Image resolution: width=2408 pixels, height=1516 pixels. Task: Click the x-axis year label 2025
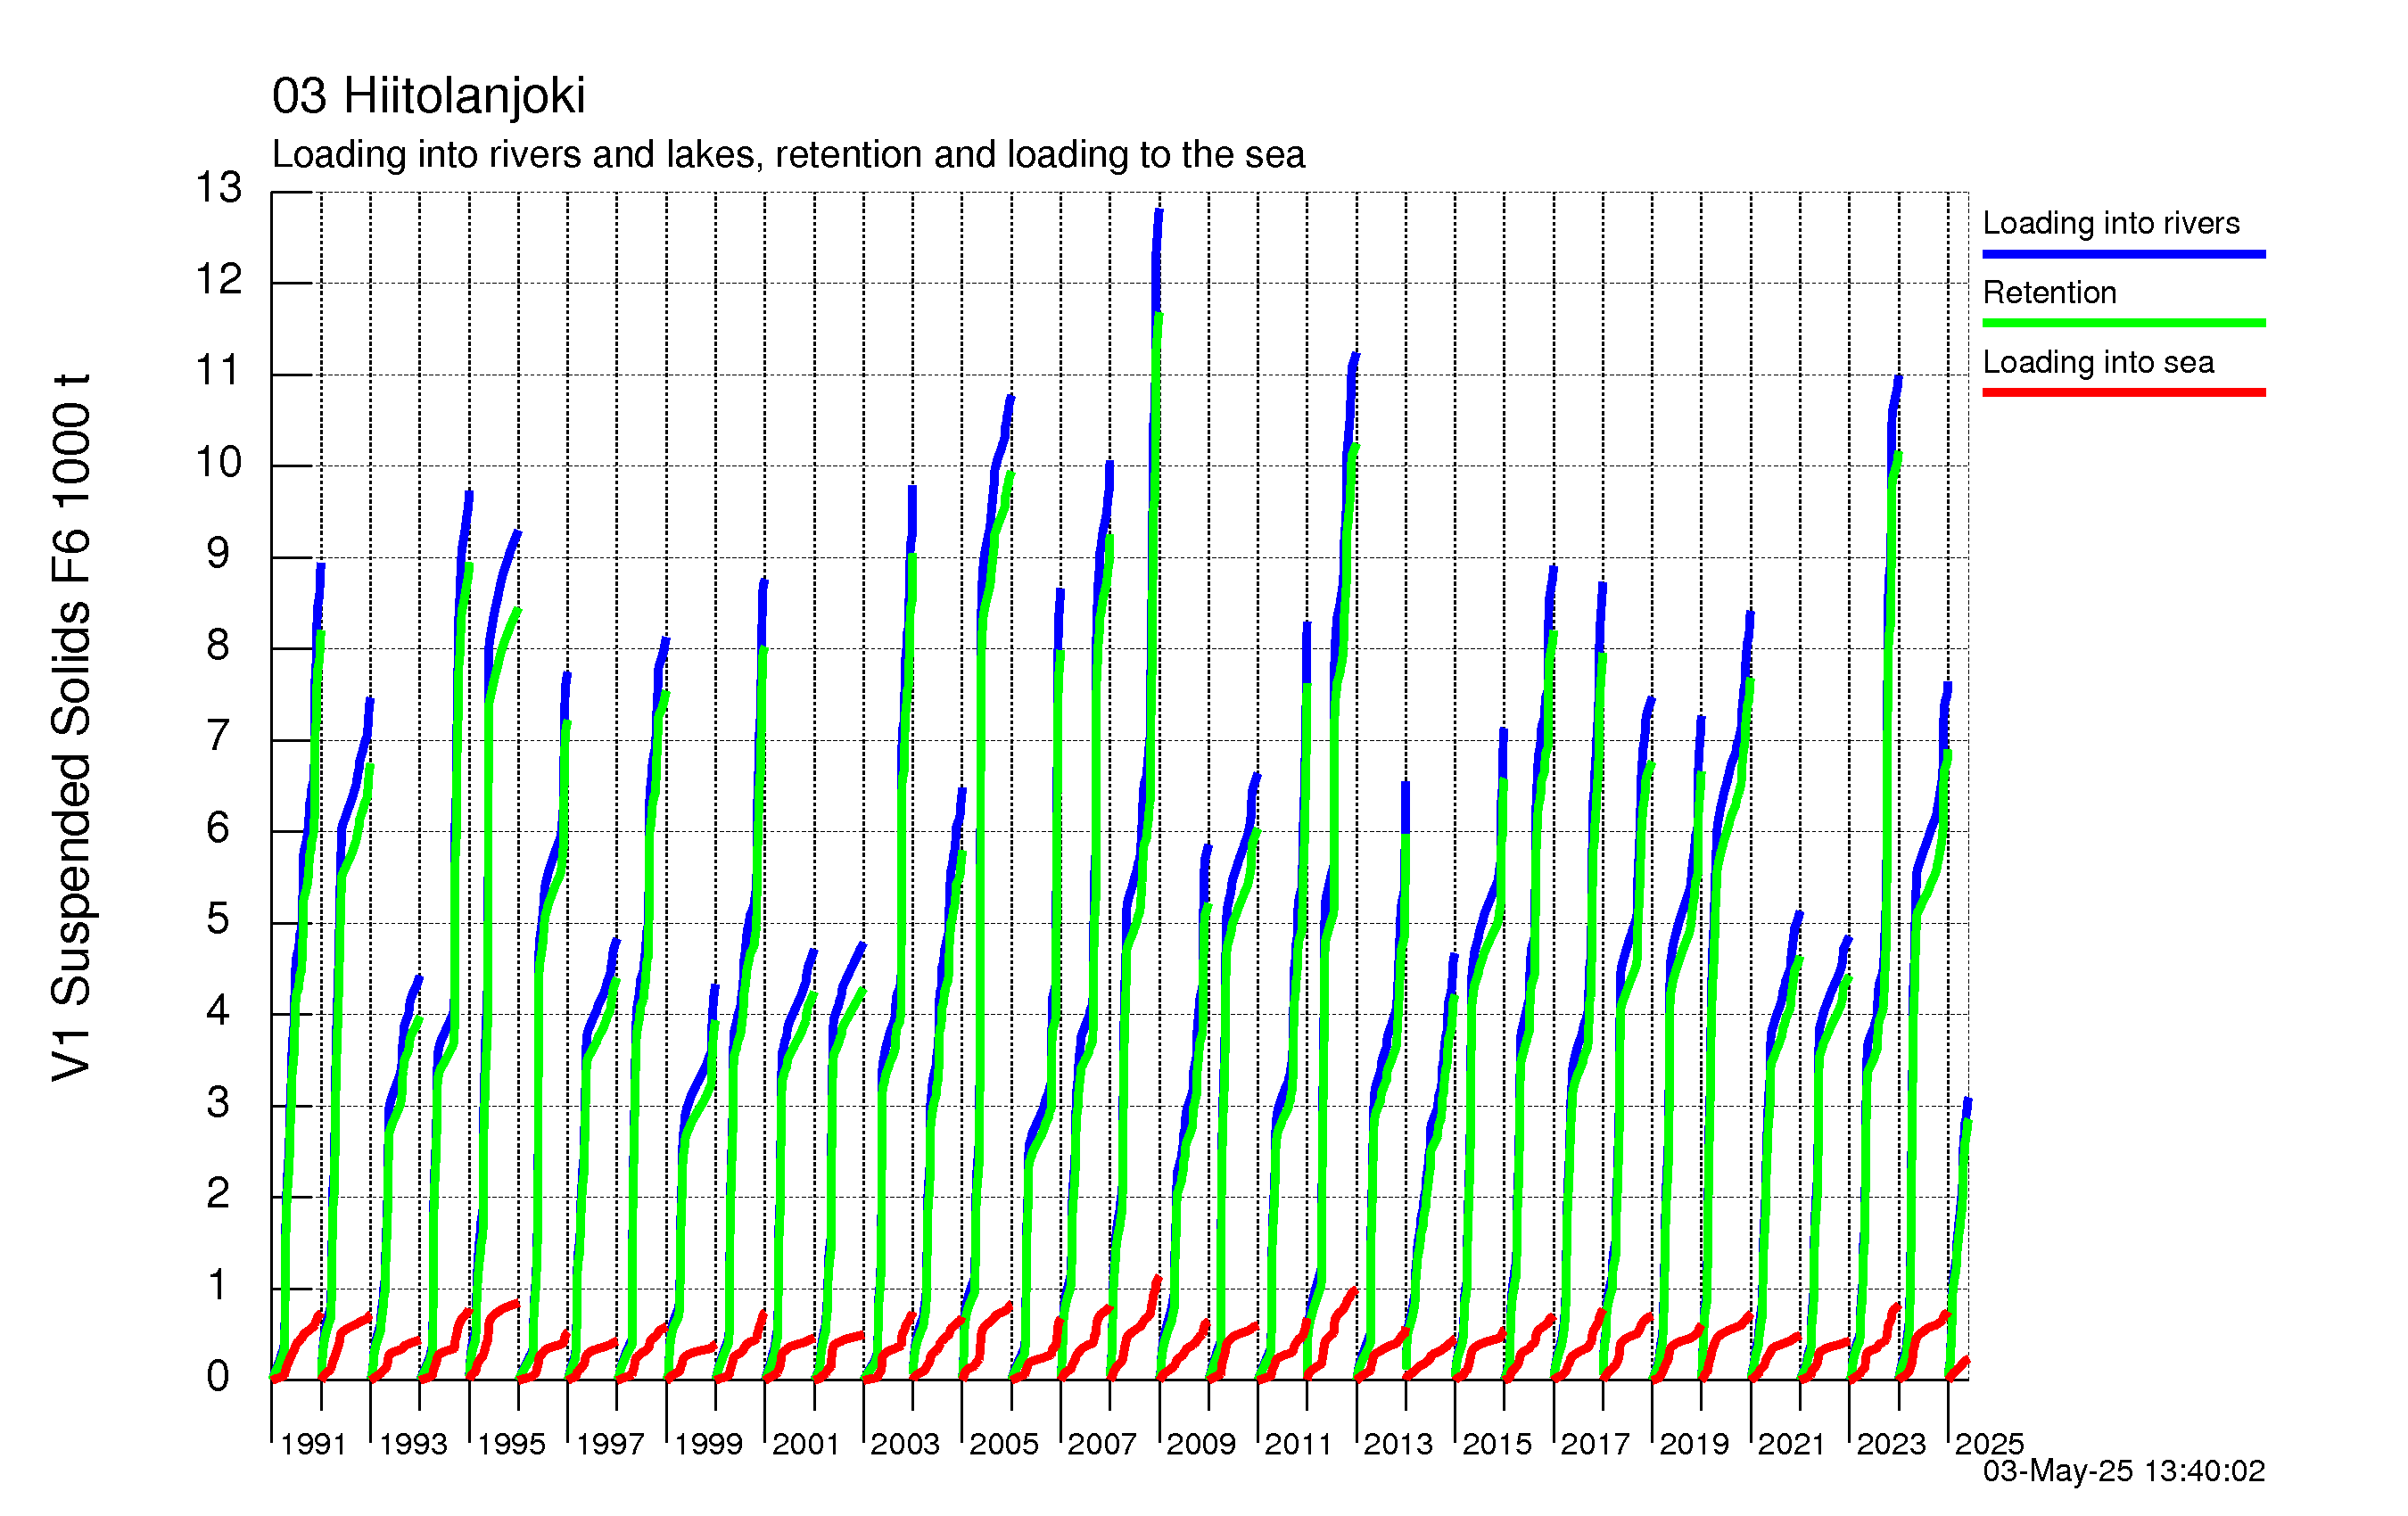pos(1989,1444)
